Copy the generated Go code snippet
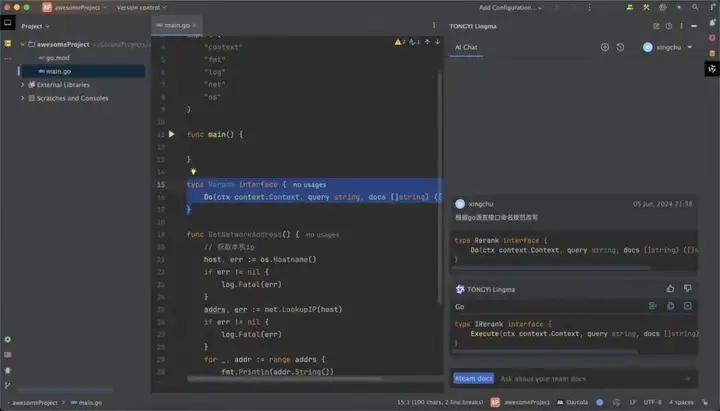Screen dimensions: 720x411 (670, 306)
